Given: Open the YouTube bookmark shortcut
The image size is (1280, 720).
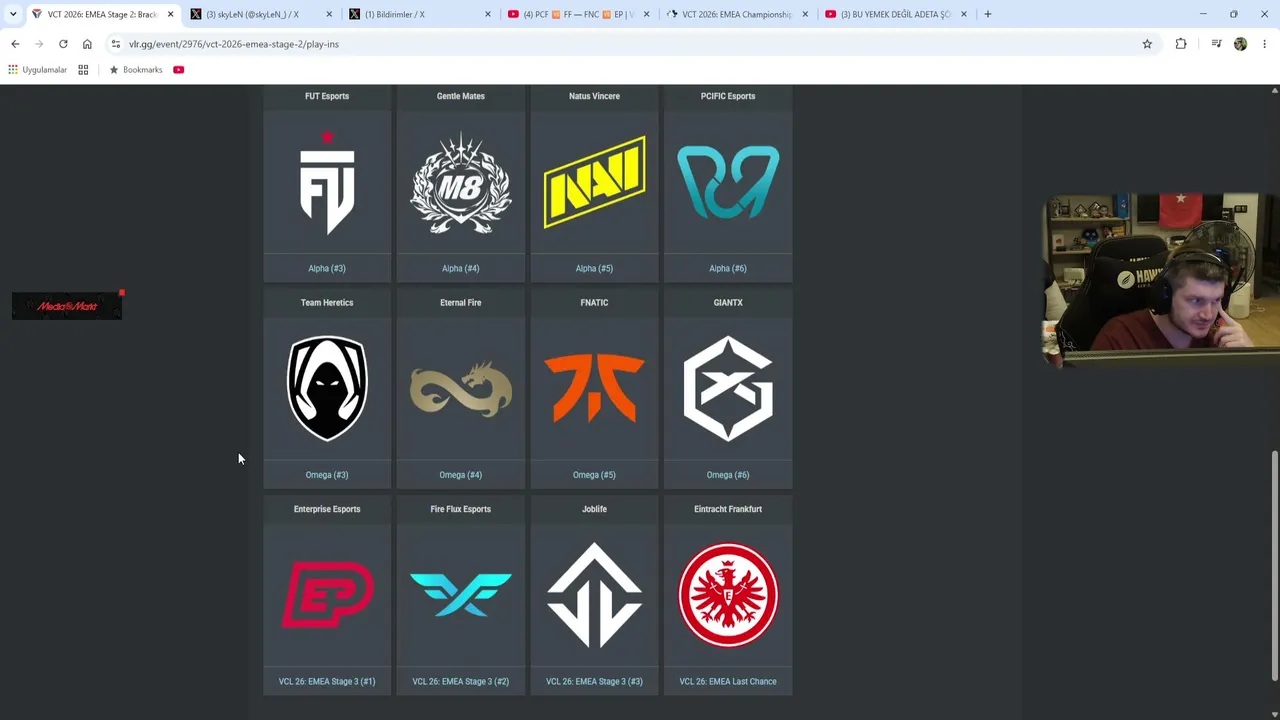Looking at the screenshot, I should pos(178,70).
